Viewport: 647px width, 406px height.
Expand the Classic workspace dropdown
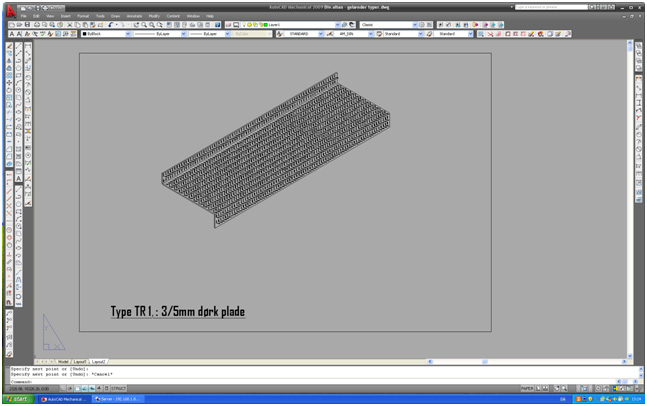pyautogui.click(x=415, y=25)
